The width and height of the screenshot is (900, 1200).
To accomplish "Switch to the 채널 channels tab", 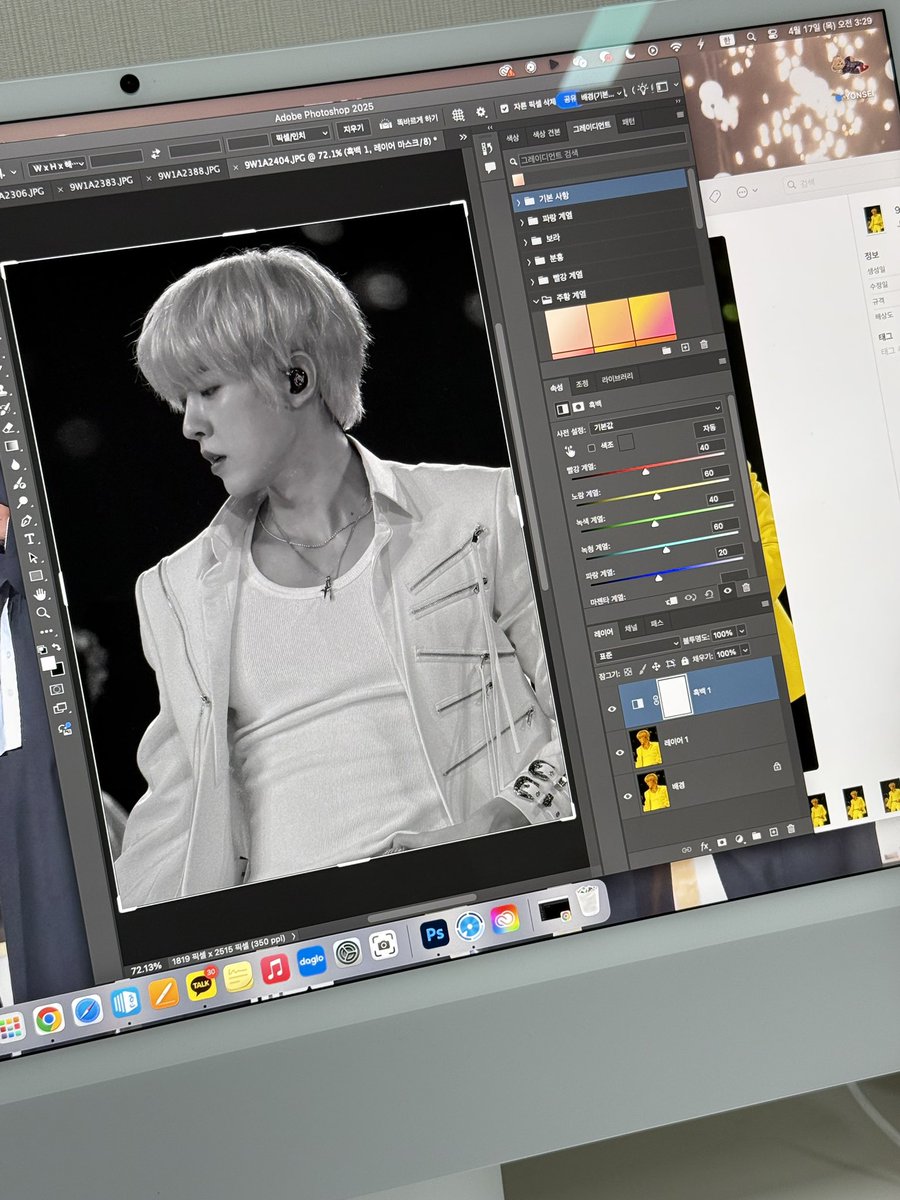I will click(x=631, y=628).
